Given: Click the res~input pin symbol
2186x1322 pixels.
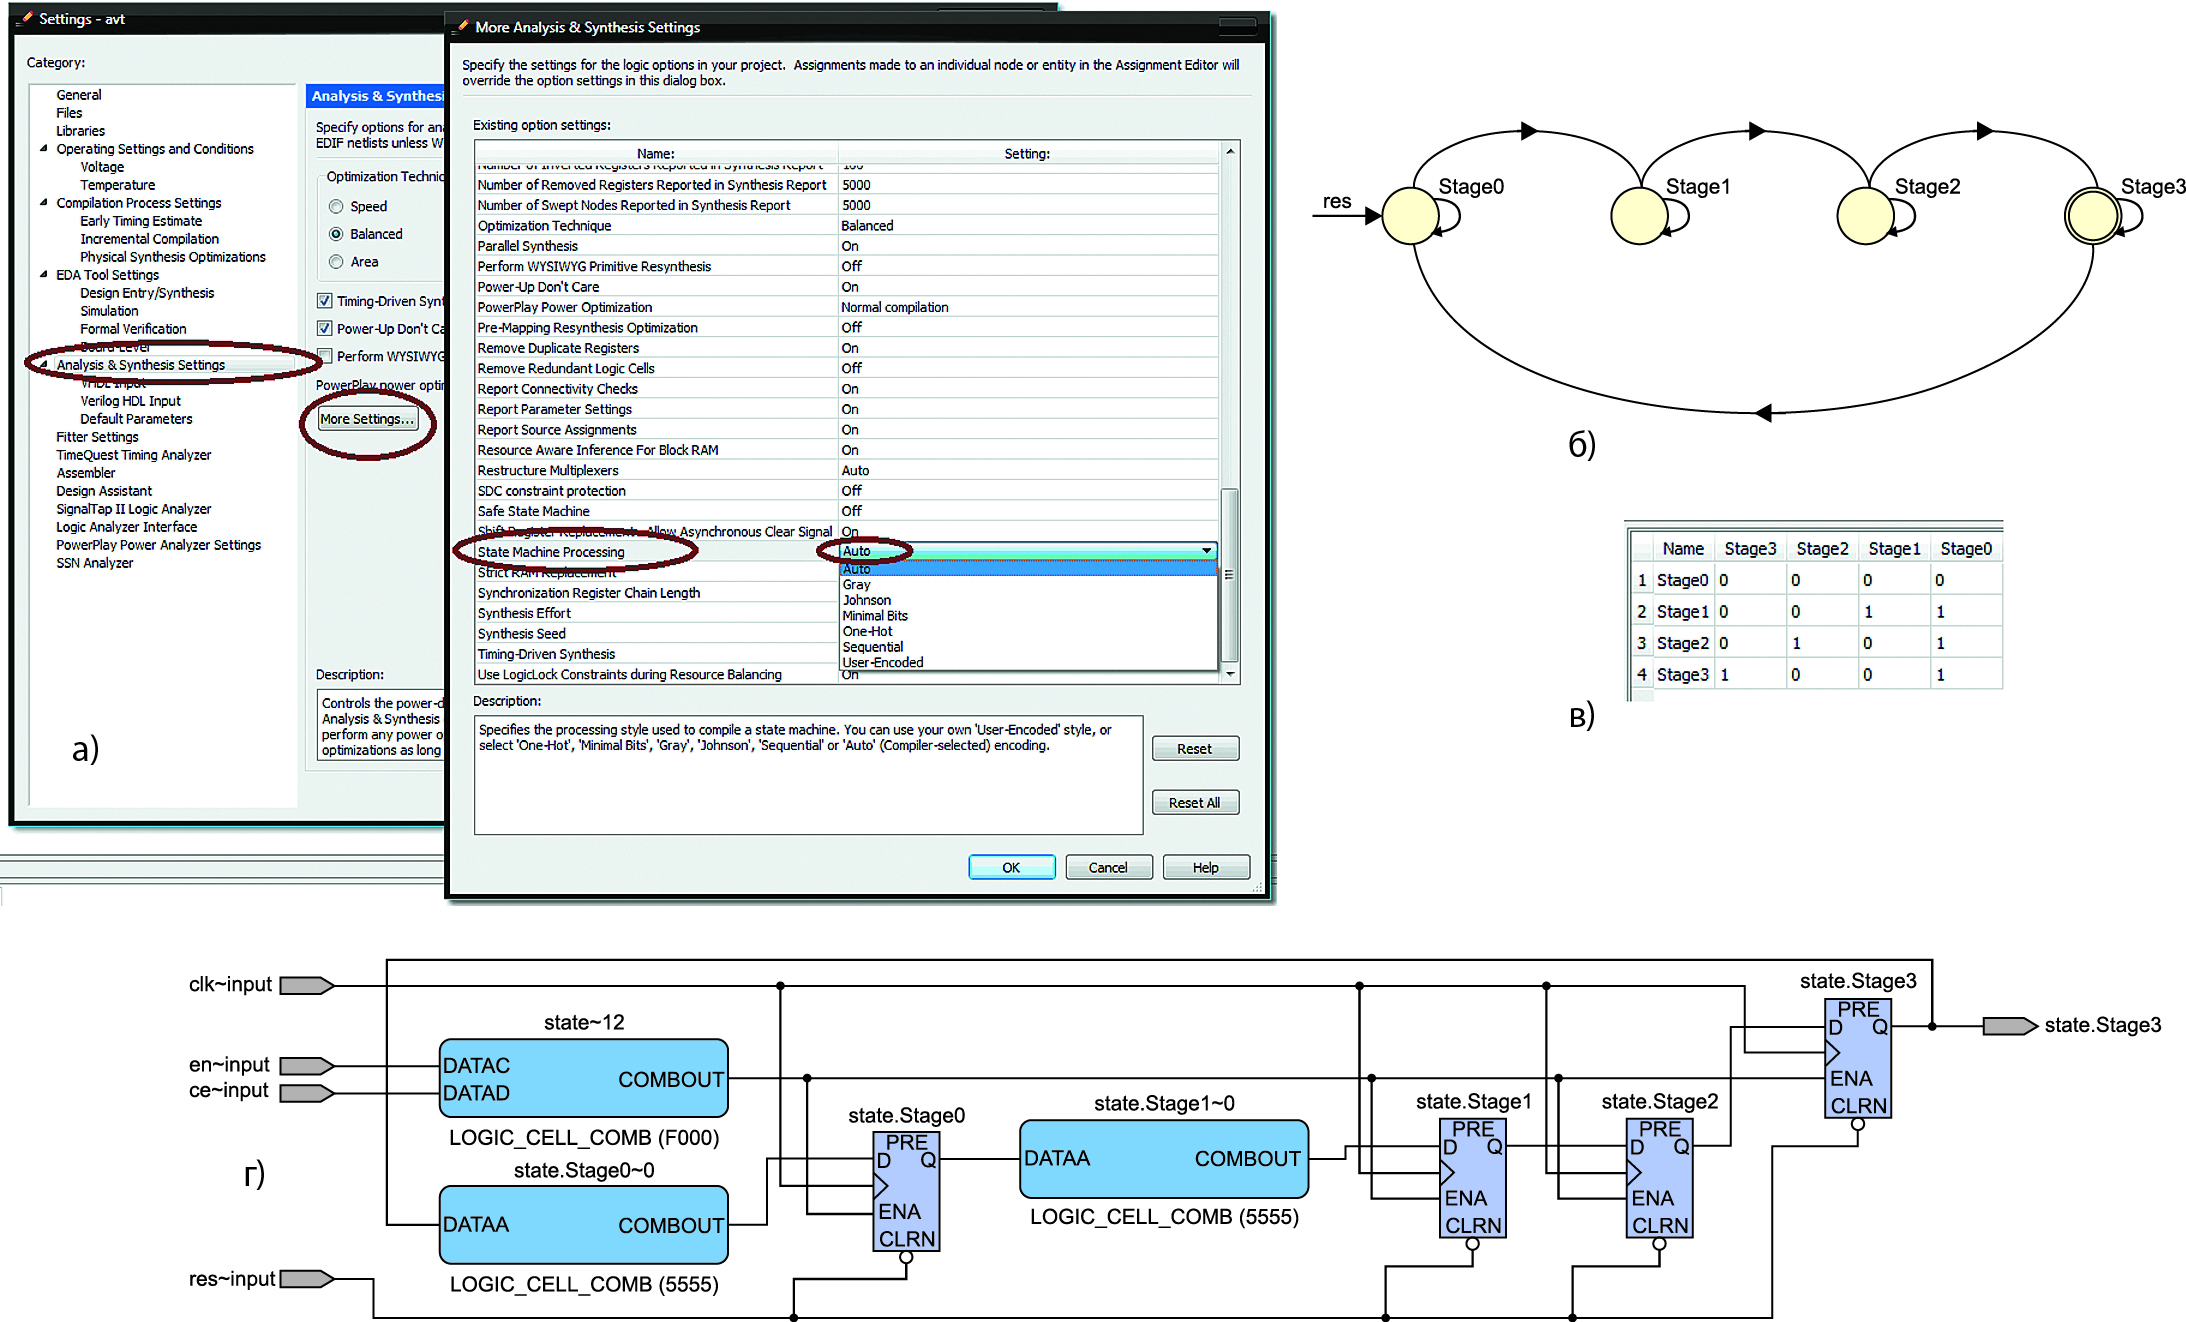Looking at the screenshot, I should pyautogui.click(x=306, y=1279).
